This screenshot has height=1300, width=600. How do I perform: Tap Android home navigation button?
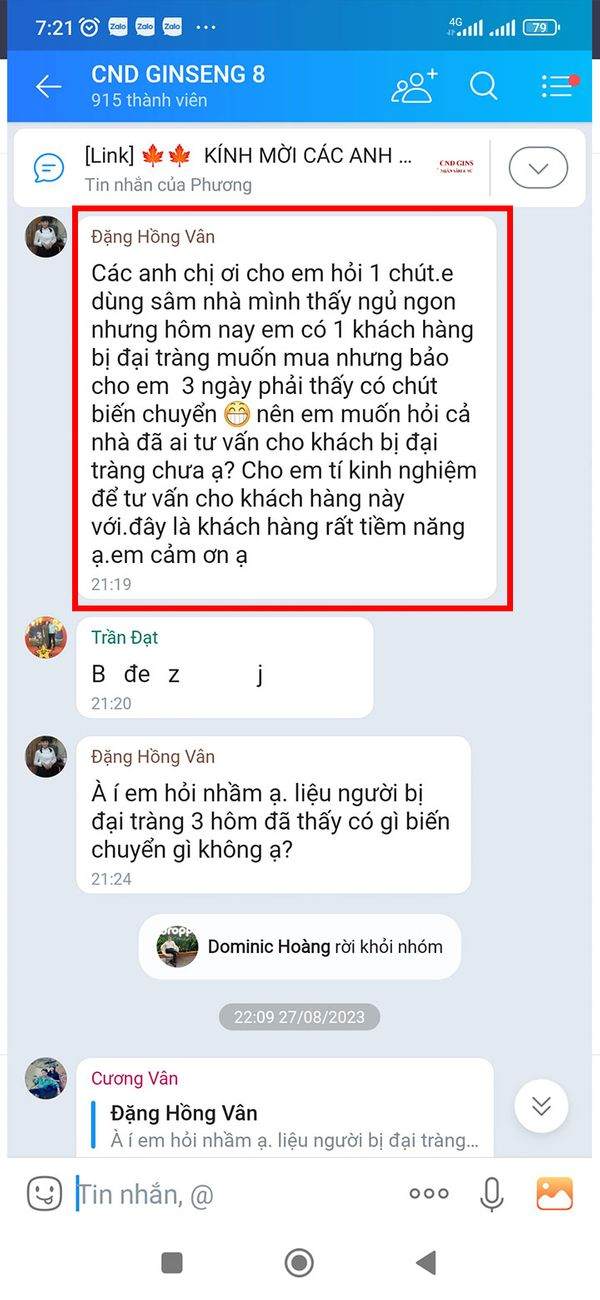point(299,1262)
